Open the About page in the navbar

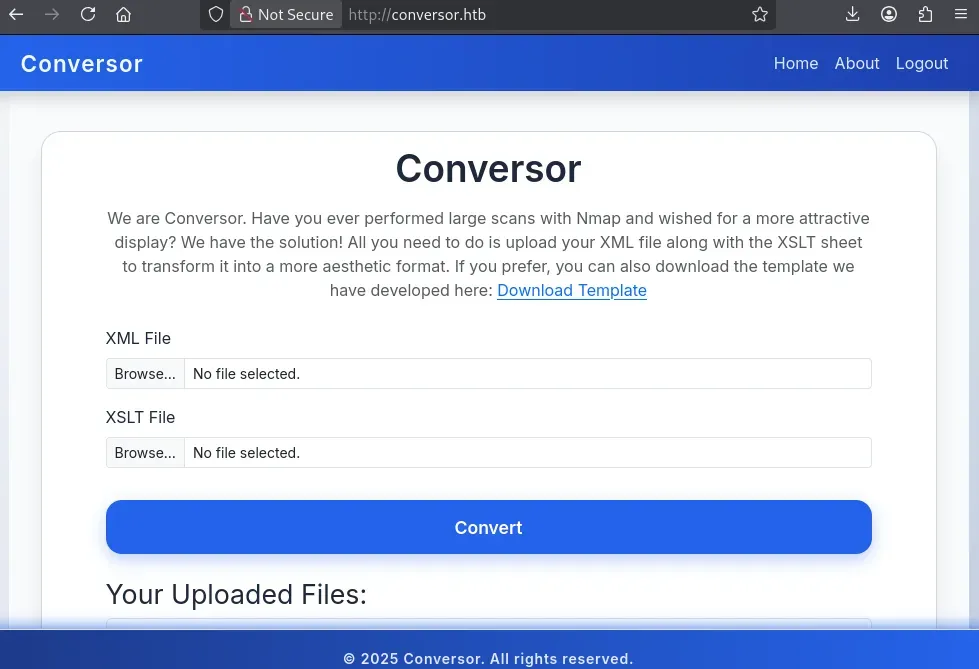[856, 63]
